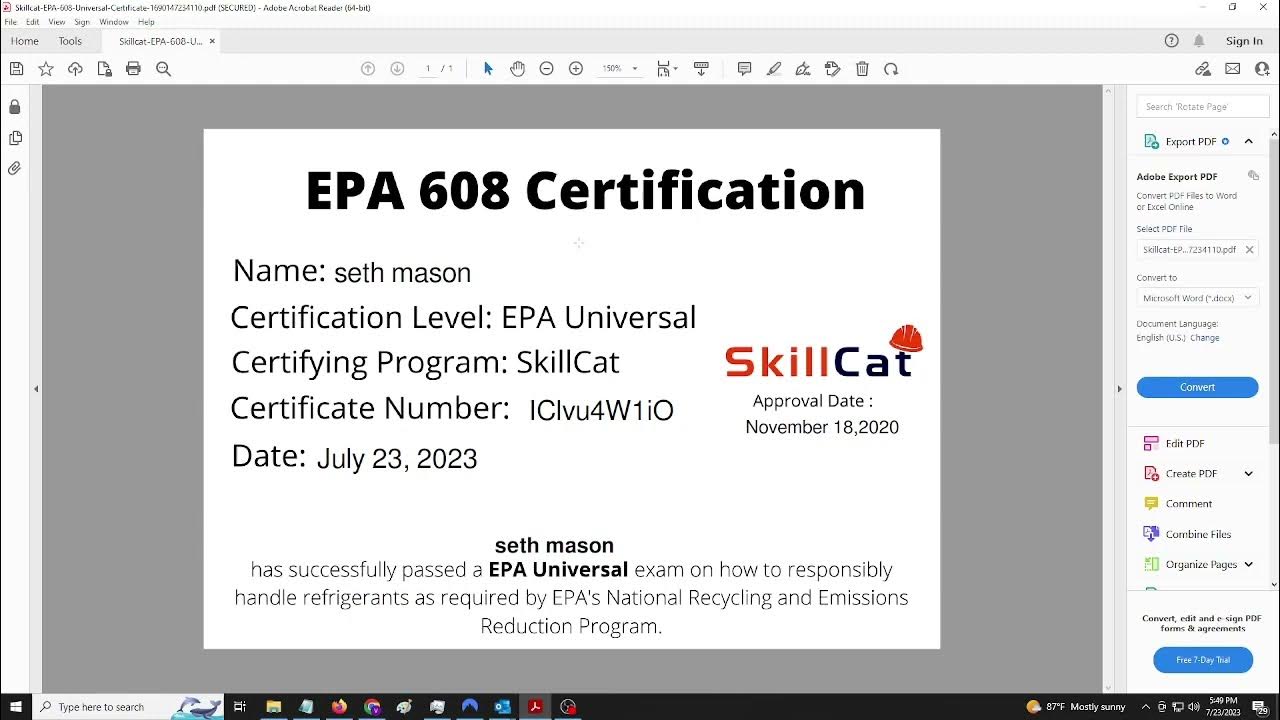Viewport: 1280px width, 720px height.
Task: Open the Microsoft Word convert-to dropdown
Action: click(1197, 298)
